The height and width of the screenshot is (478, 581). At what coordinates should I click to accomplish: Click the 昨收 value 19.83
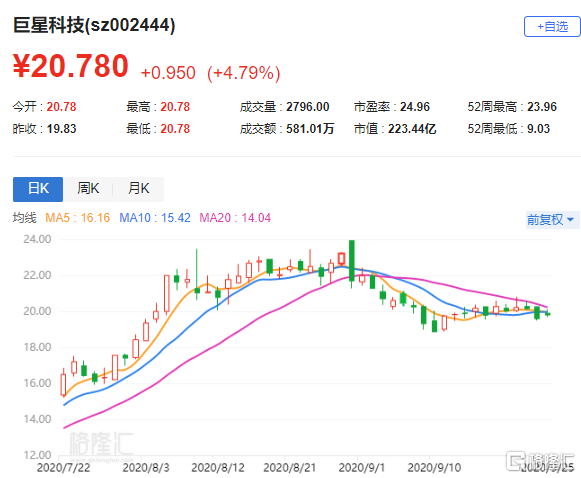point(61,129)
